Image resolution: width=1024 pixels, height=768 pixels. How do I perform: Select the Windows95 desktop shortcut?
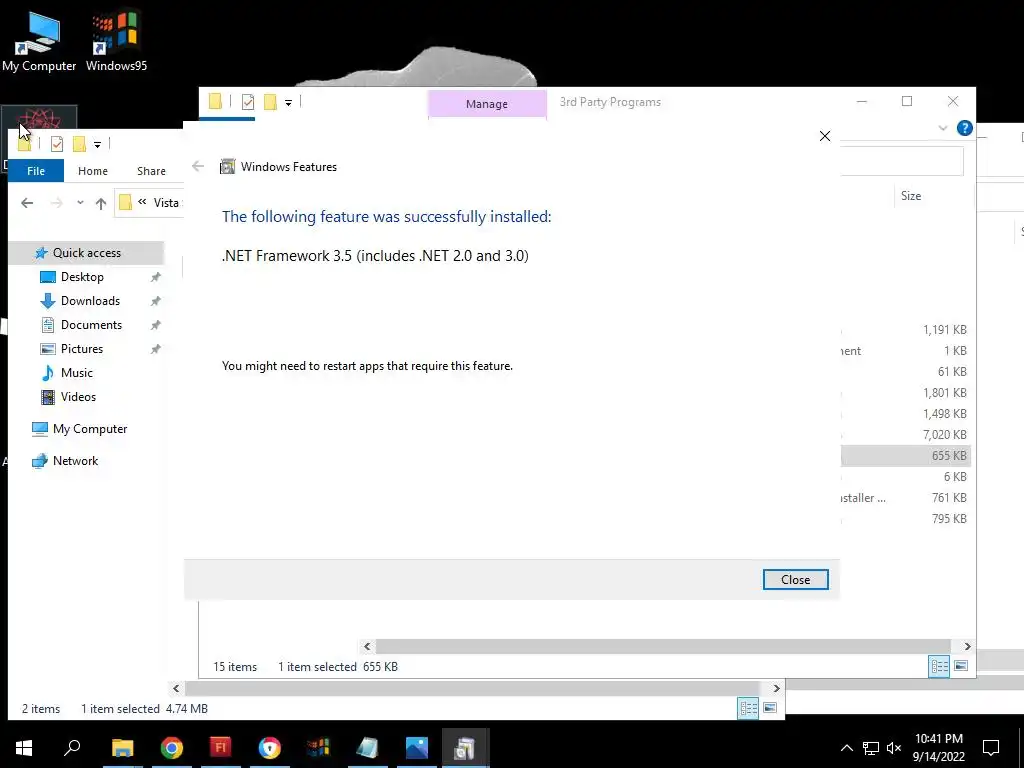(x=116, y=41)
